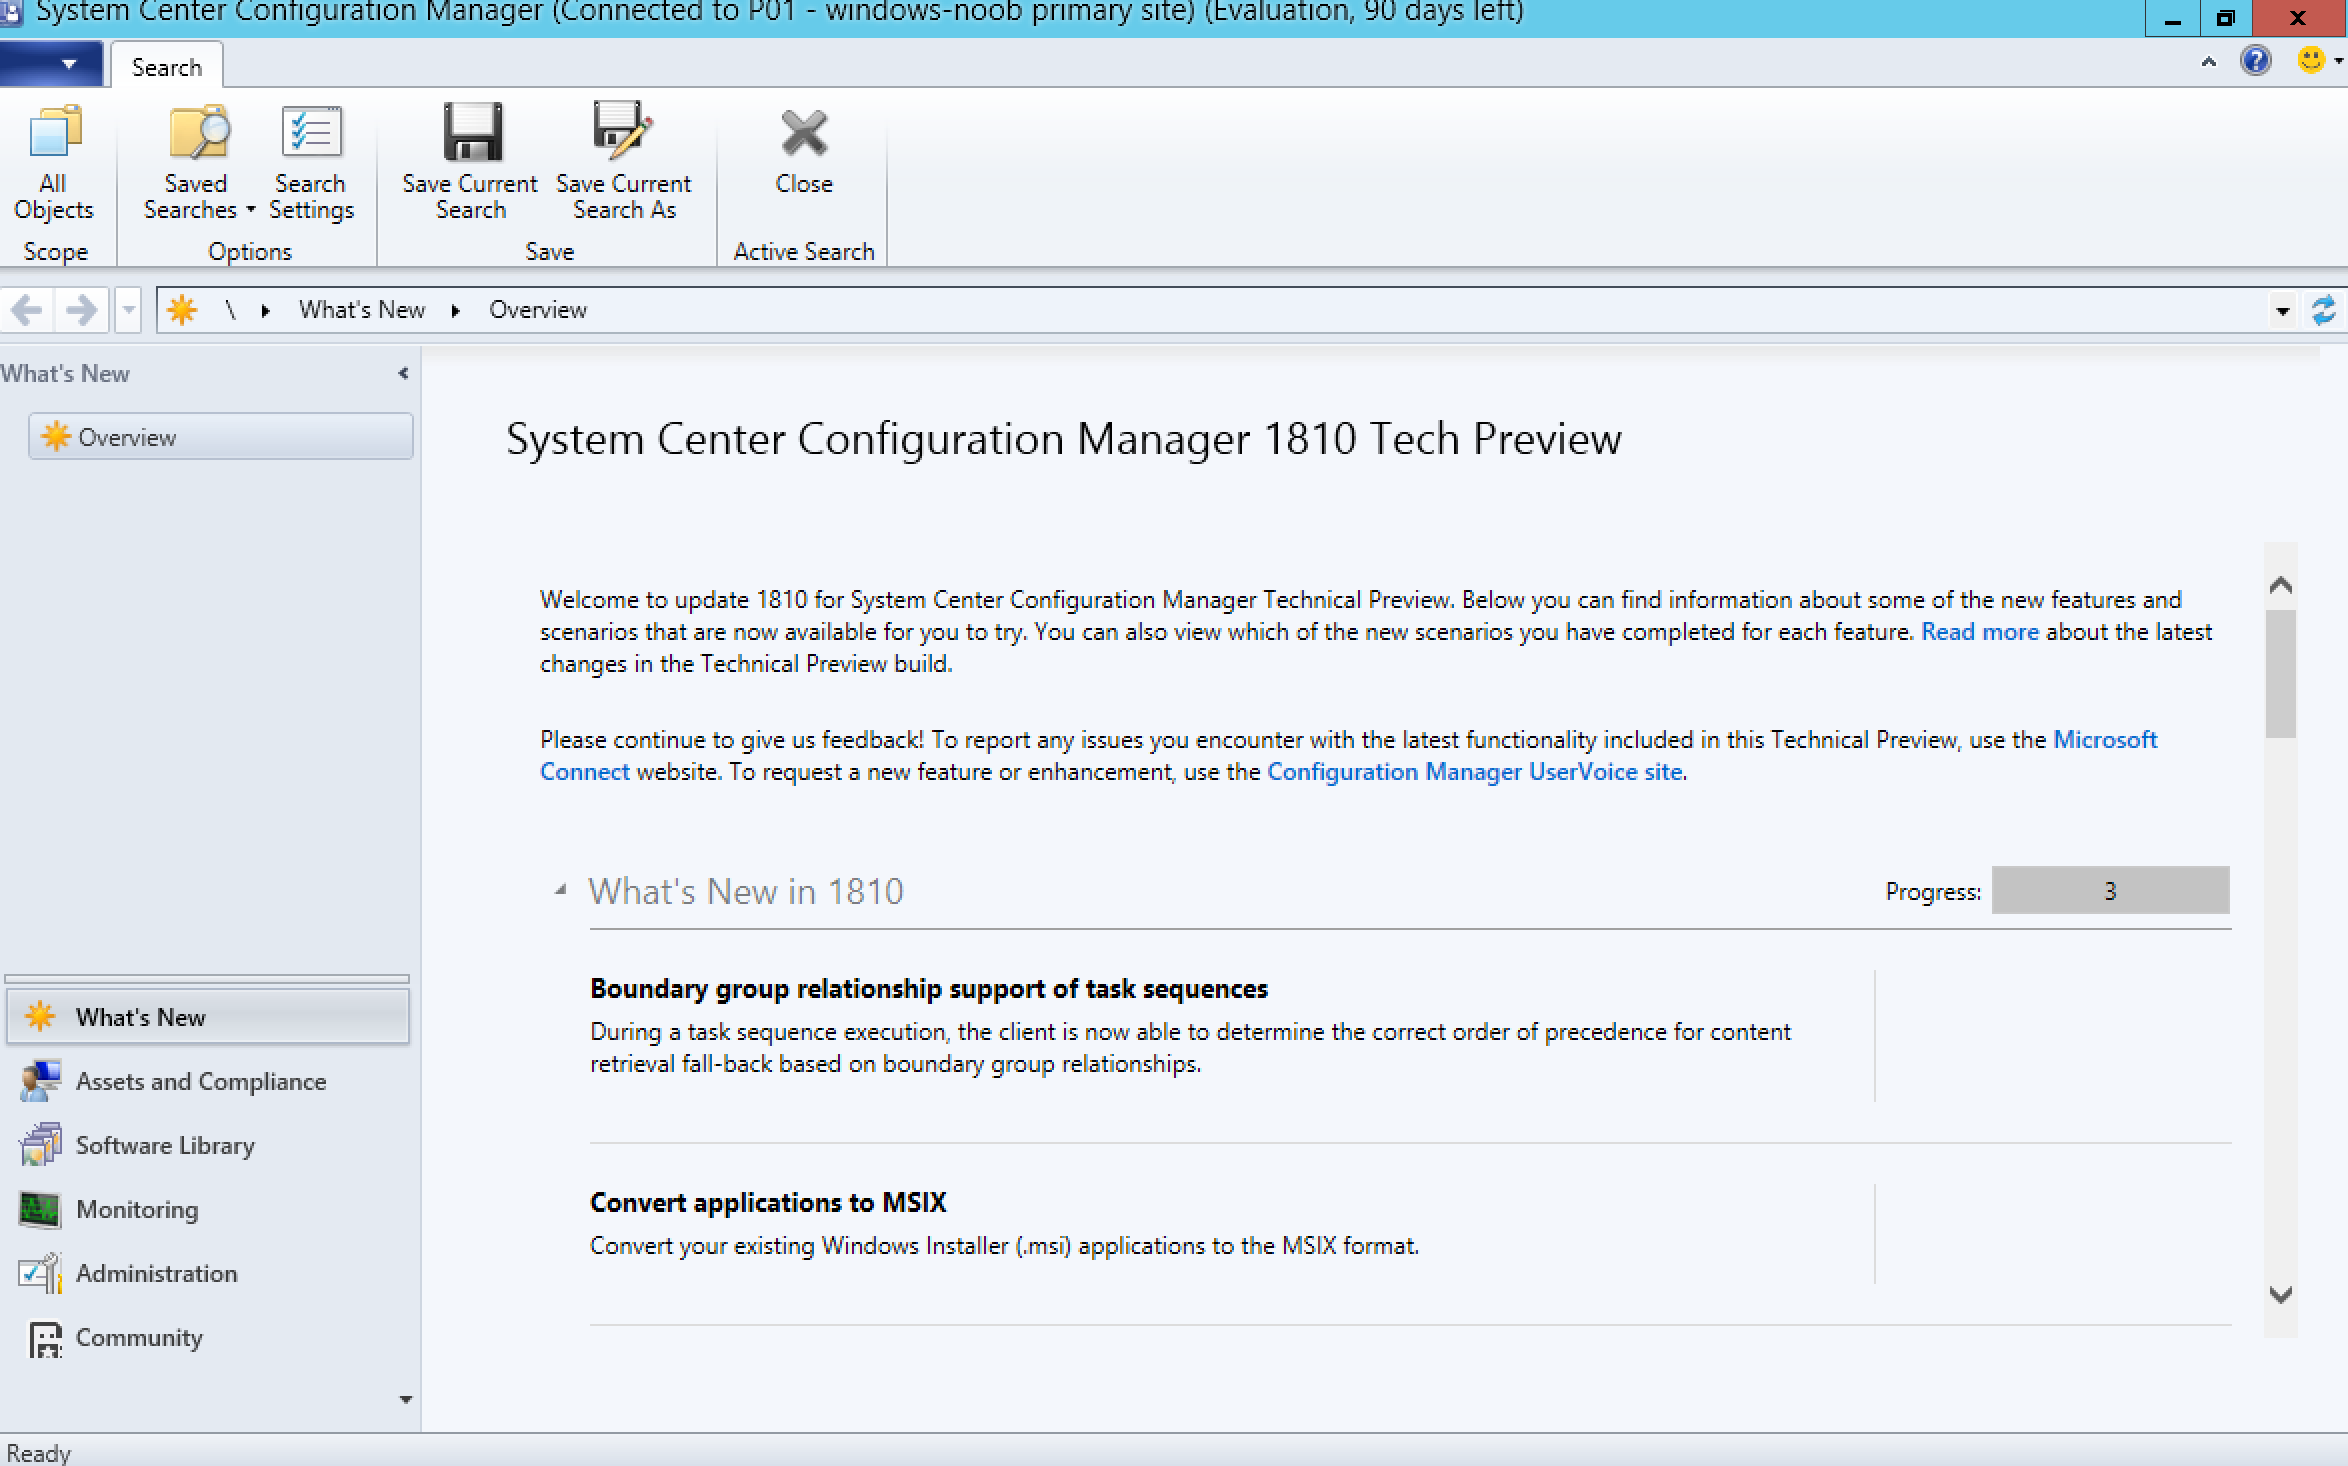Screen dimensions: 2348x1466
Task: Click the What's New in 1810 heading
Action: (745, 891)
